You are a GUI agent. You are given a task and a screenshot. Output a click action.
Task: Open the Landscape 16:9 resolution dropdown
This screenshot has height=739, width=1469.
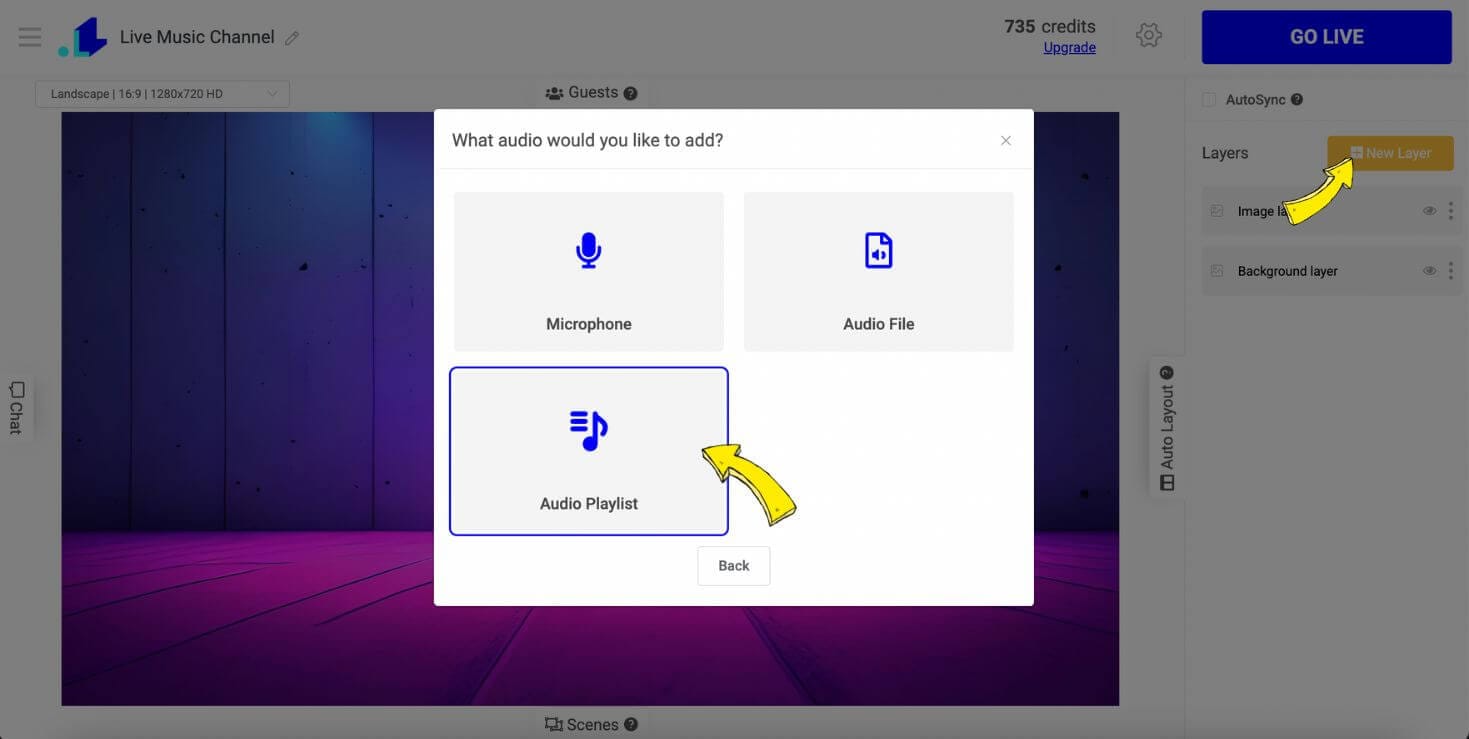pos(162,94)
